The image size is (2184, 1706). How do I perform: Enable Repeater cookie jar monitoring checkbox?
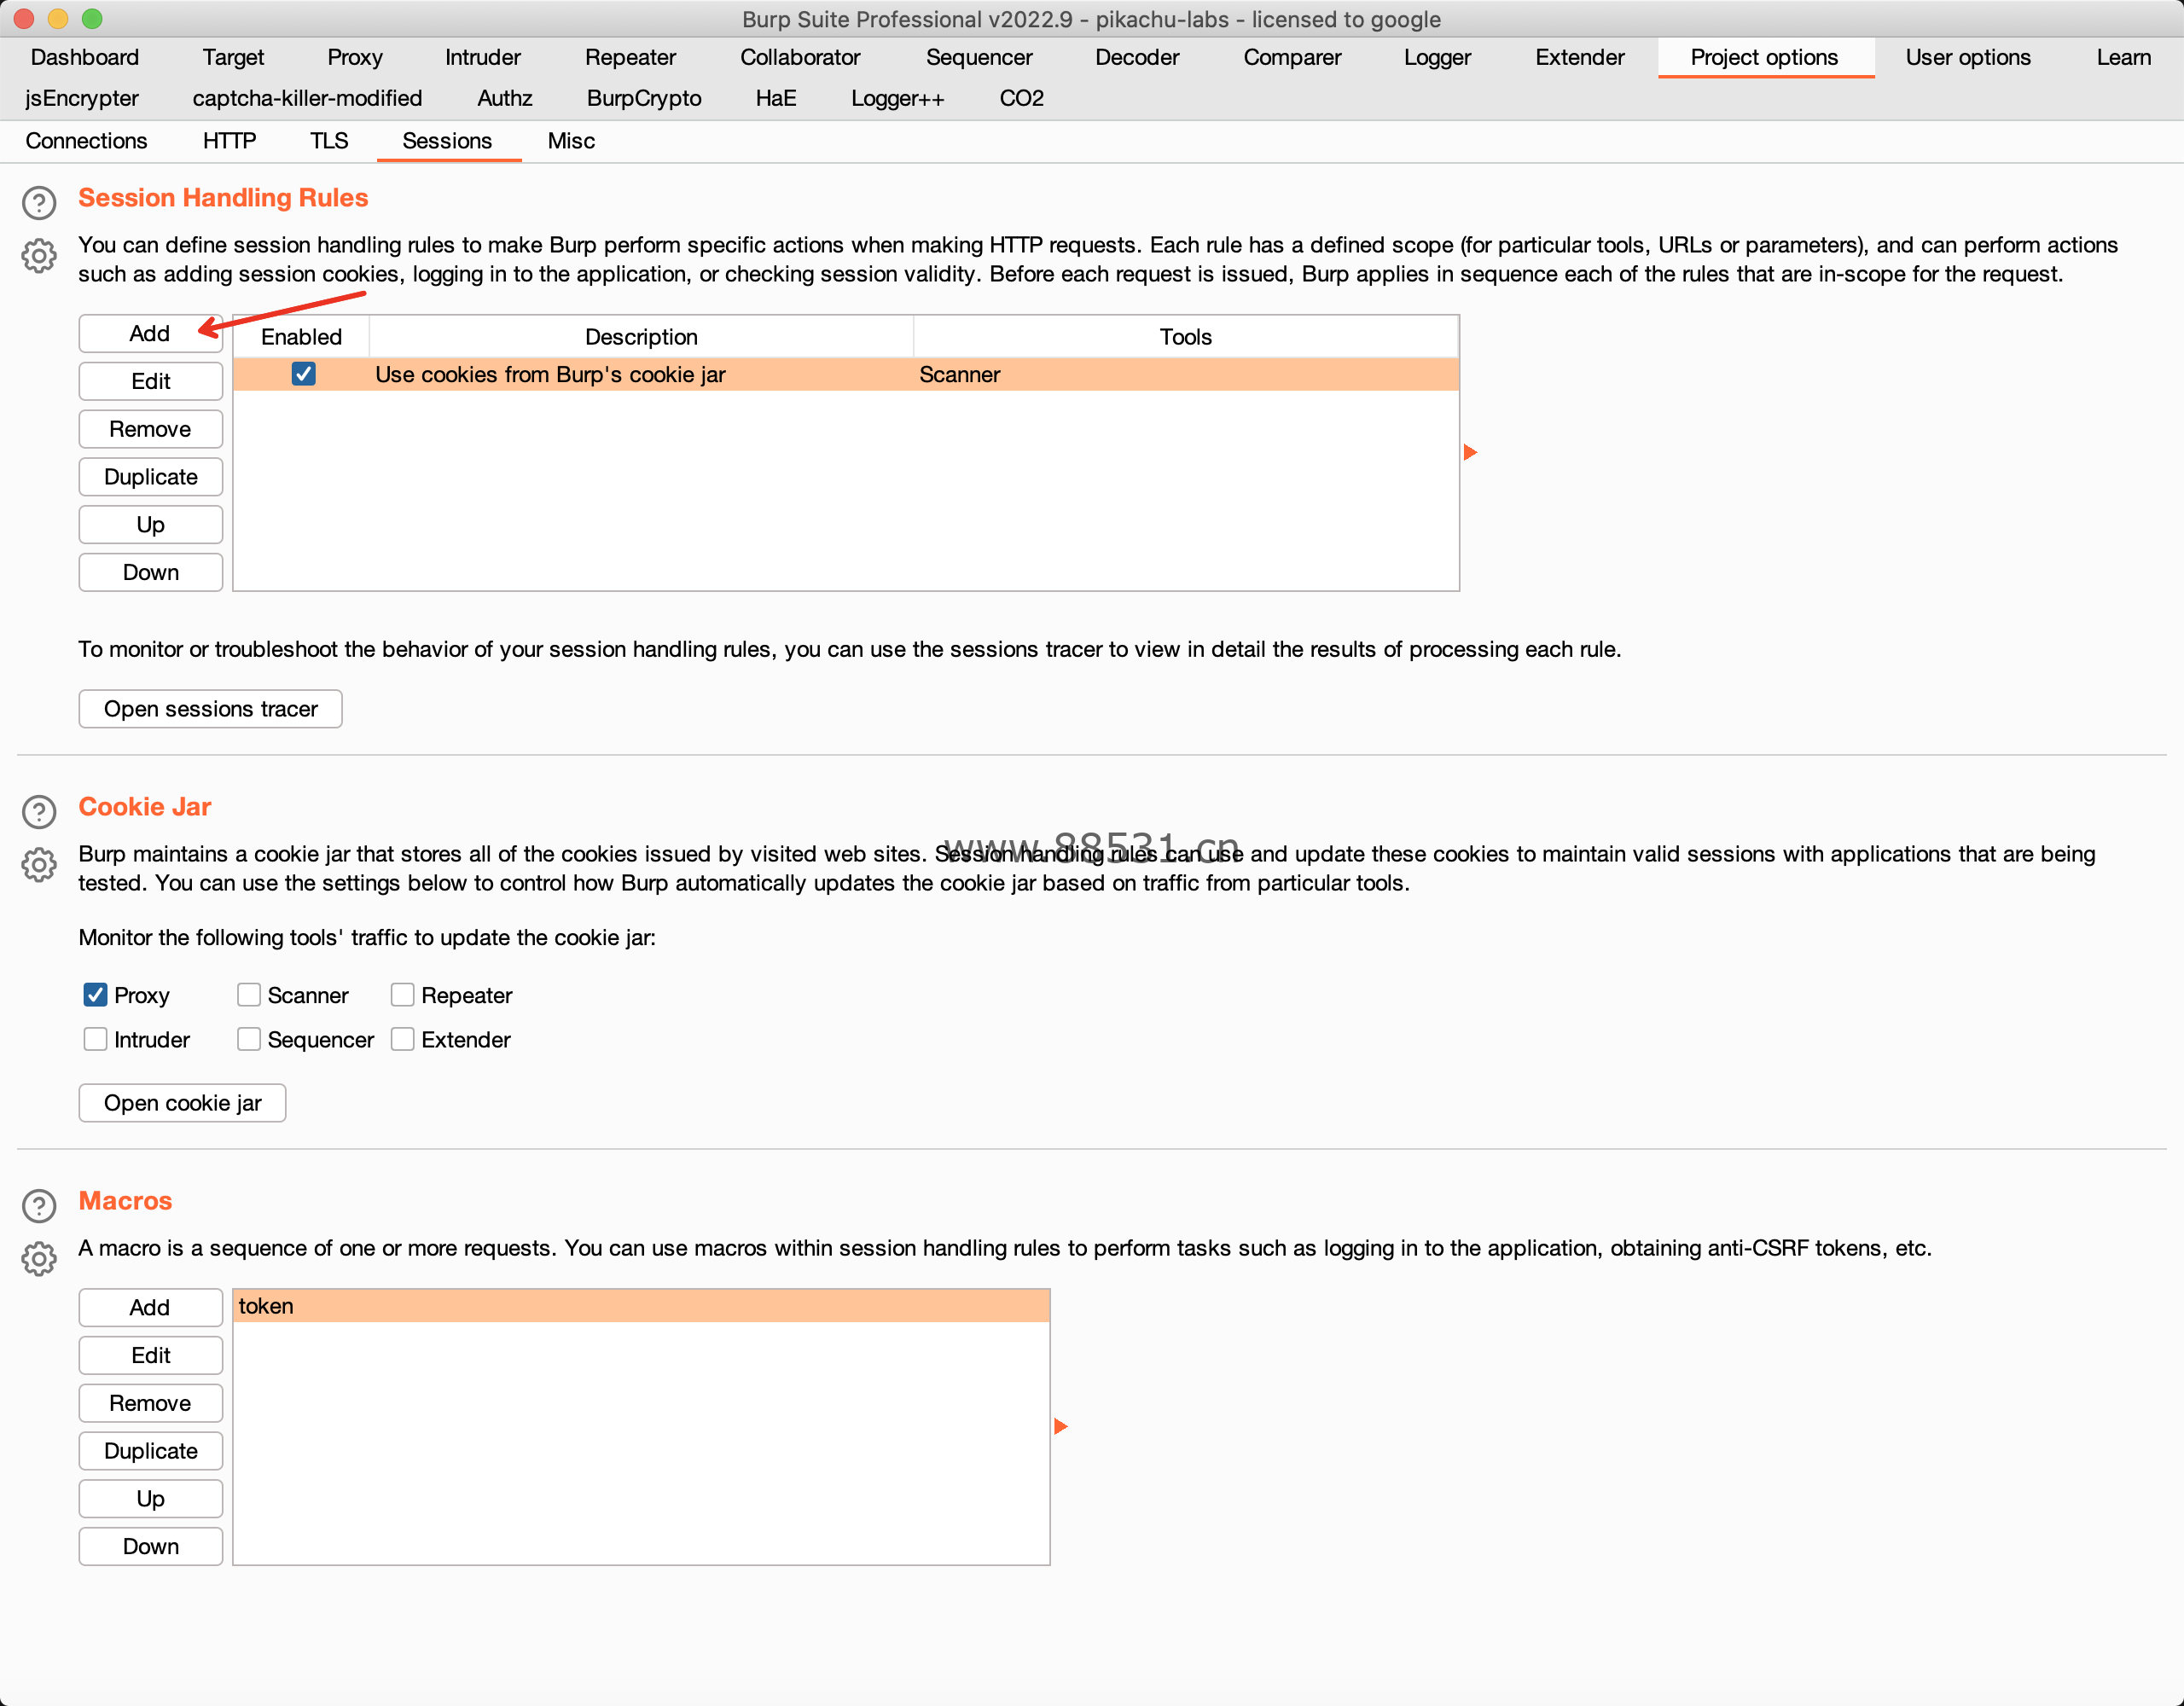[402, 995]
